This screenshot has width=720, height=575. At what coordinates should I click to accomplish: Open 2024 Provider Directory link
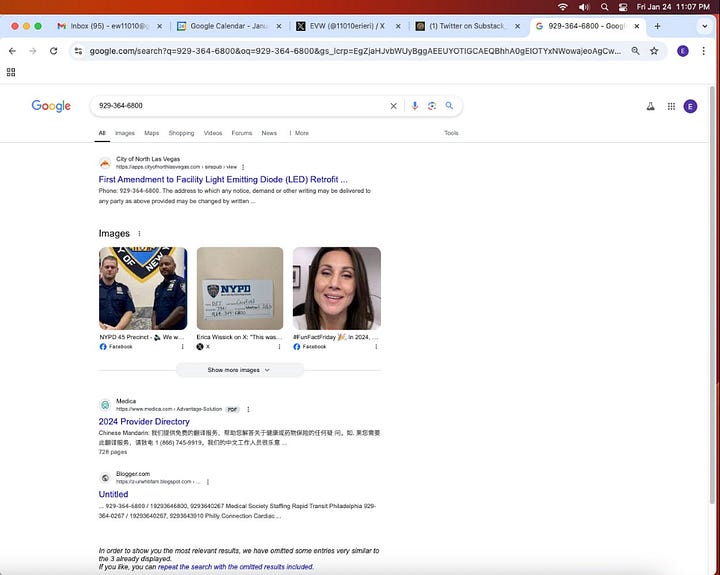pyautogui.click(x=144, y=422)
